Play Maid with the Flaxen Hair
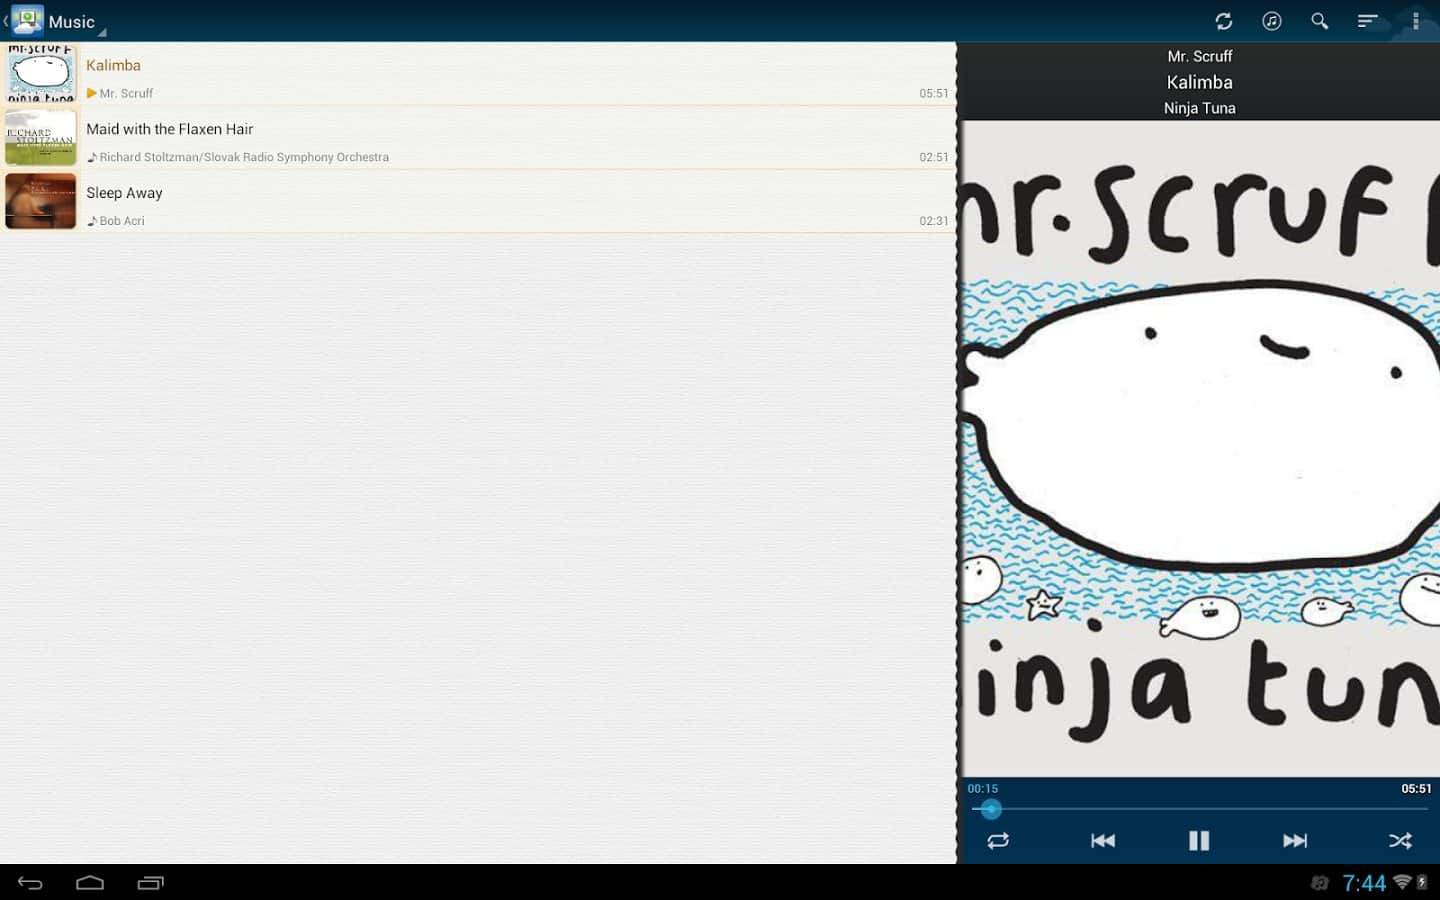Viewport: 1440px width, 900px height. tap(500, 138)
